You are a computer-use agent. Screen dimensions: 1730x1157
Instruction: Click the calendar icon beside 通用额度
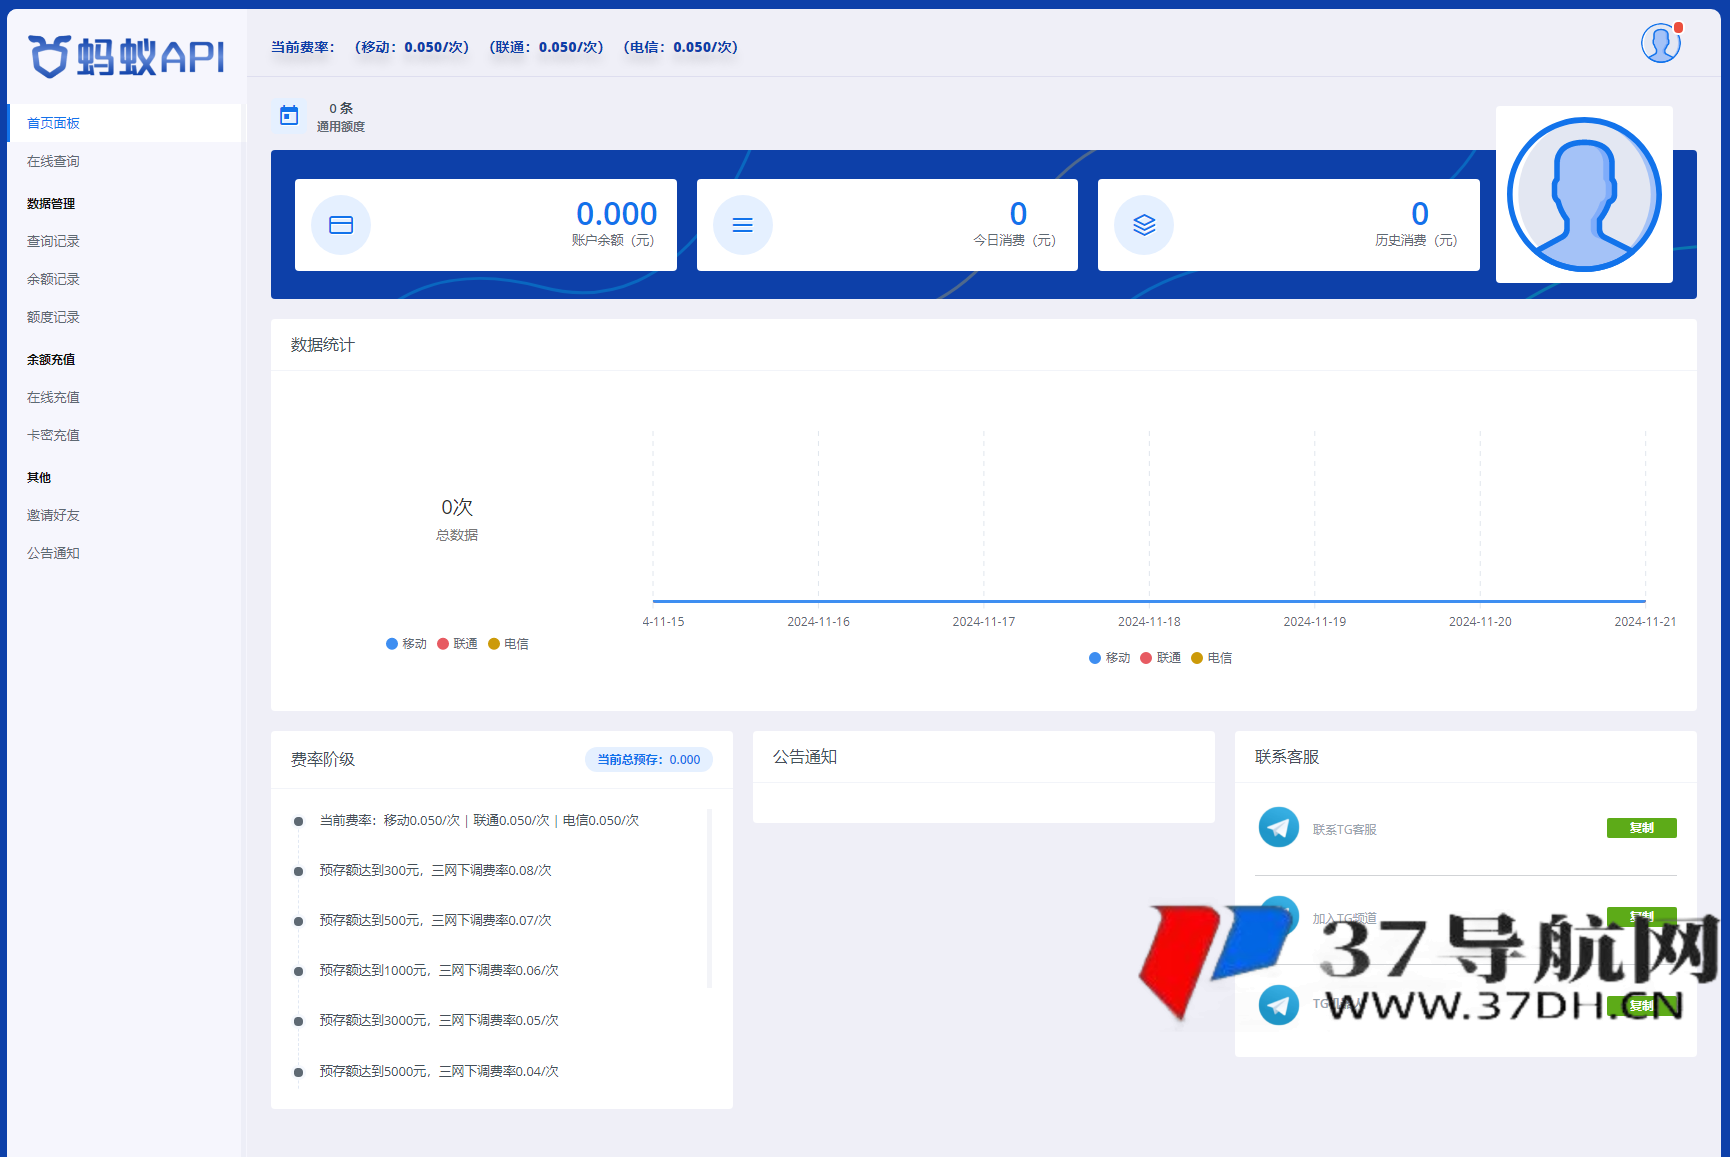pyautogui.click(x=289, y=116)
